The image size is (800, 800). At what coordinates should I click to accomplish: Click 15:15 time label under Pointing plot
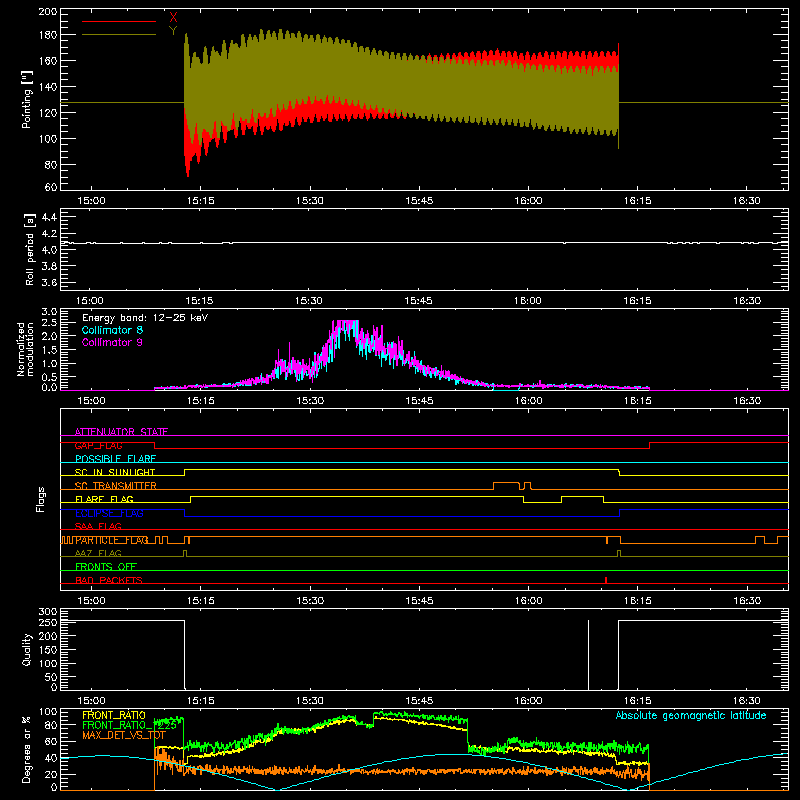[201, 201]
